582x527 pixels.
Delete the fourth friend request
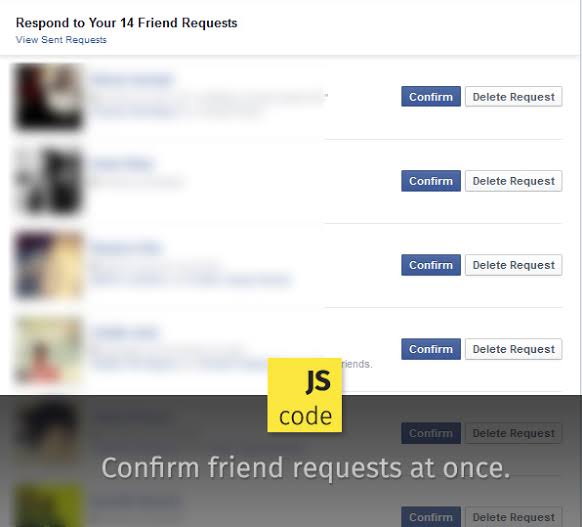[514, 349]
